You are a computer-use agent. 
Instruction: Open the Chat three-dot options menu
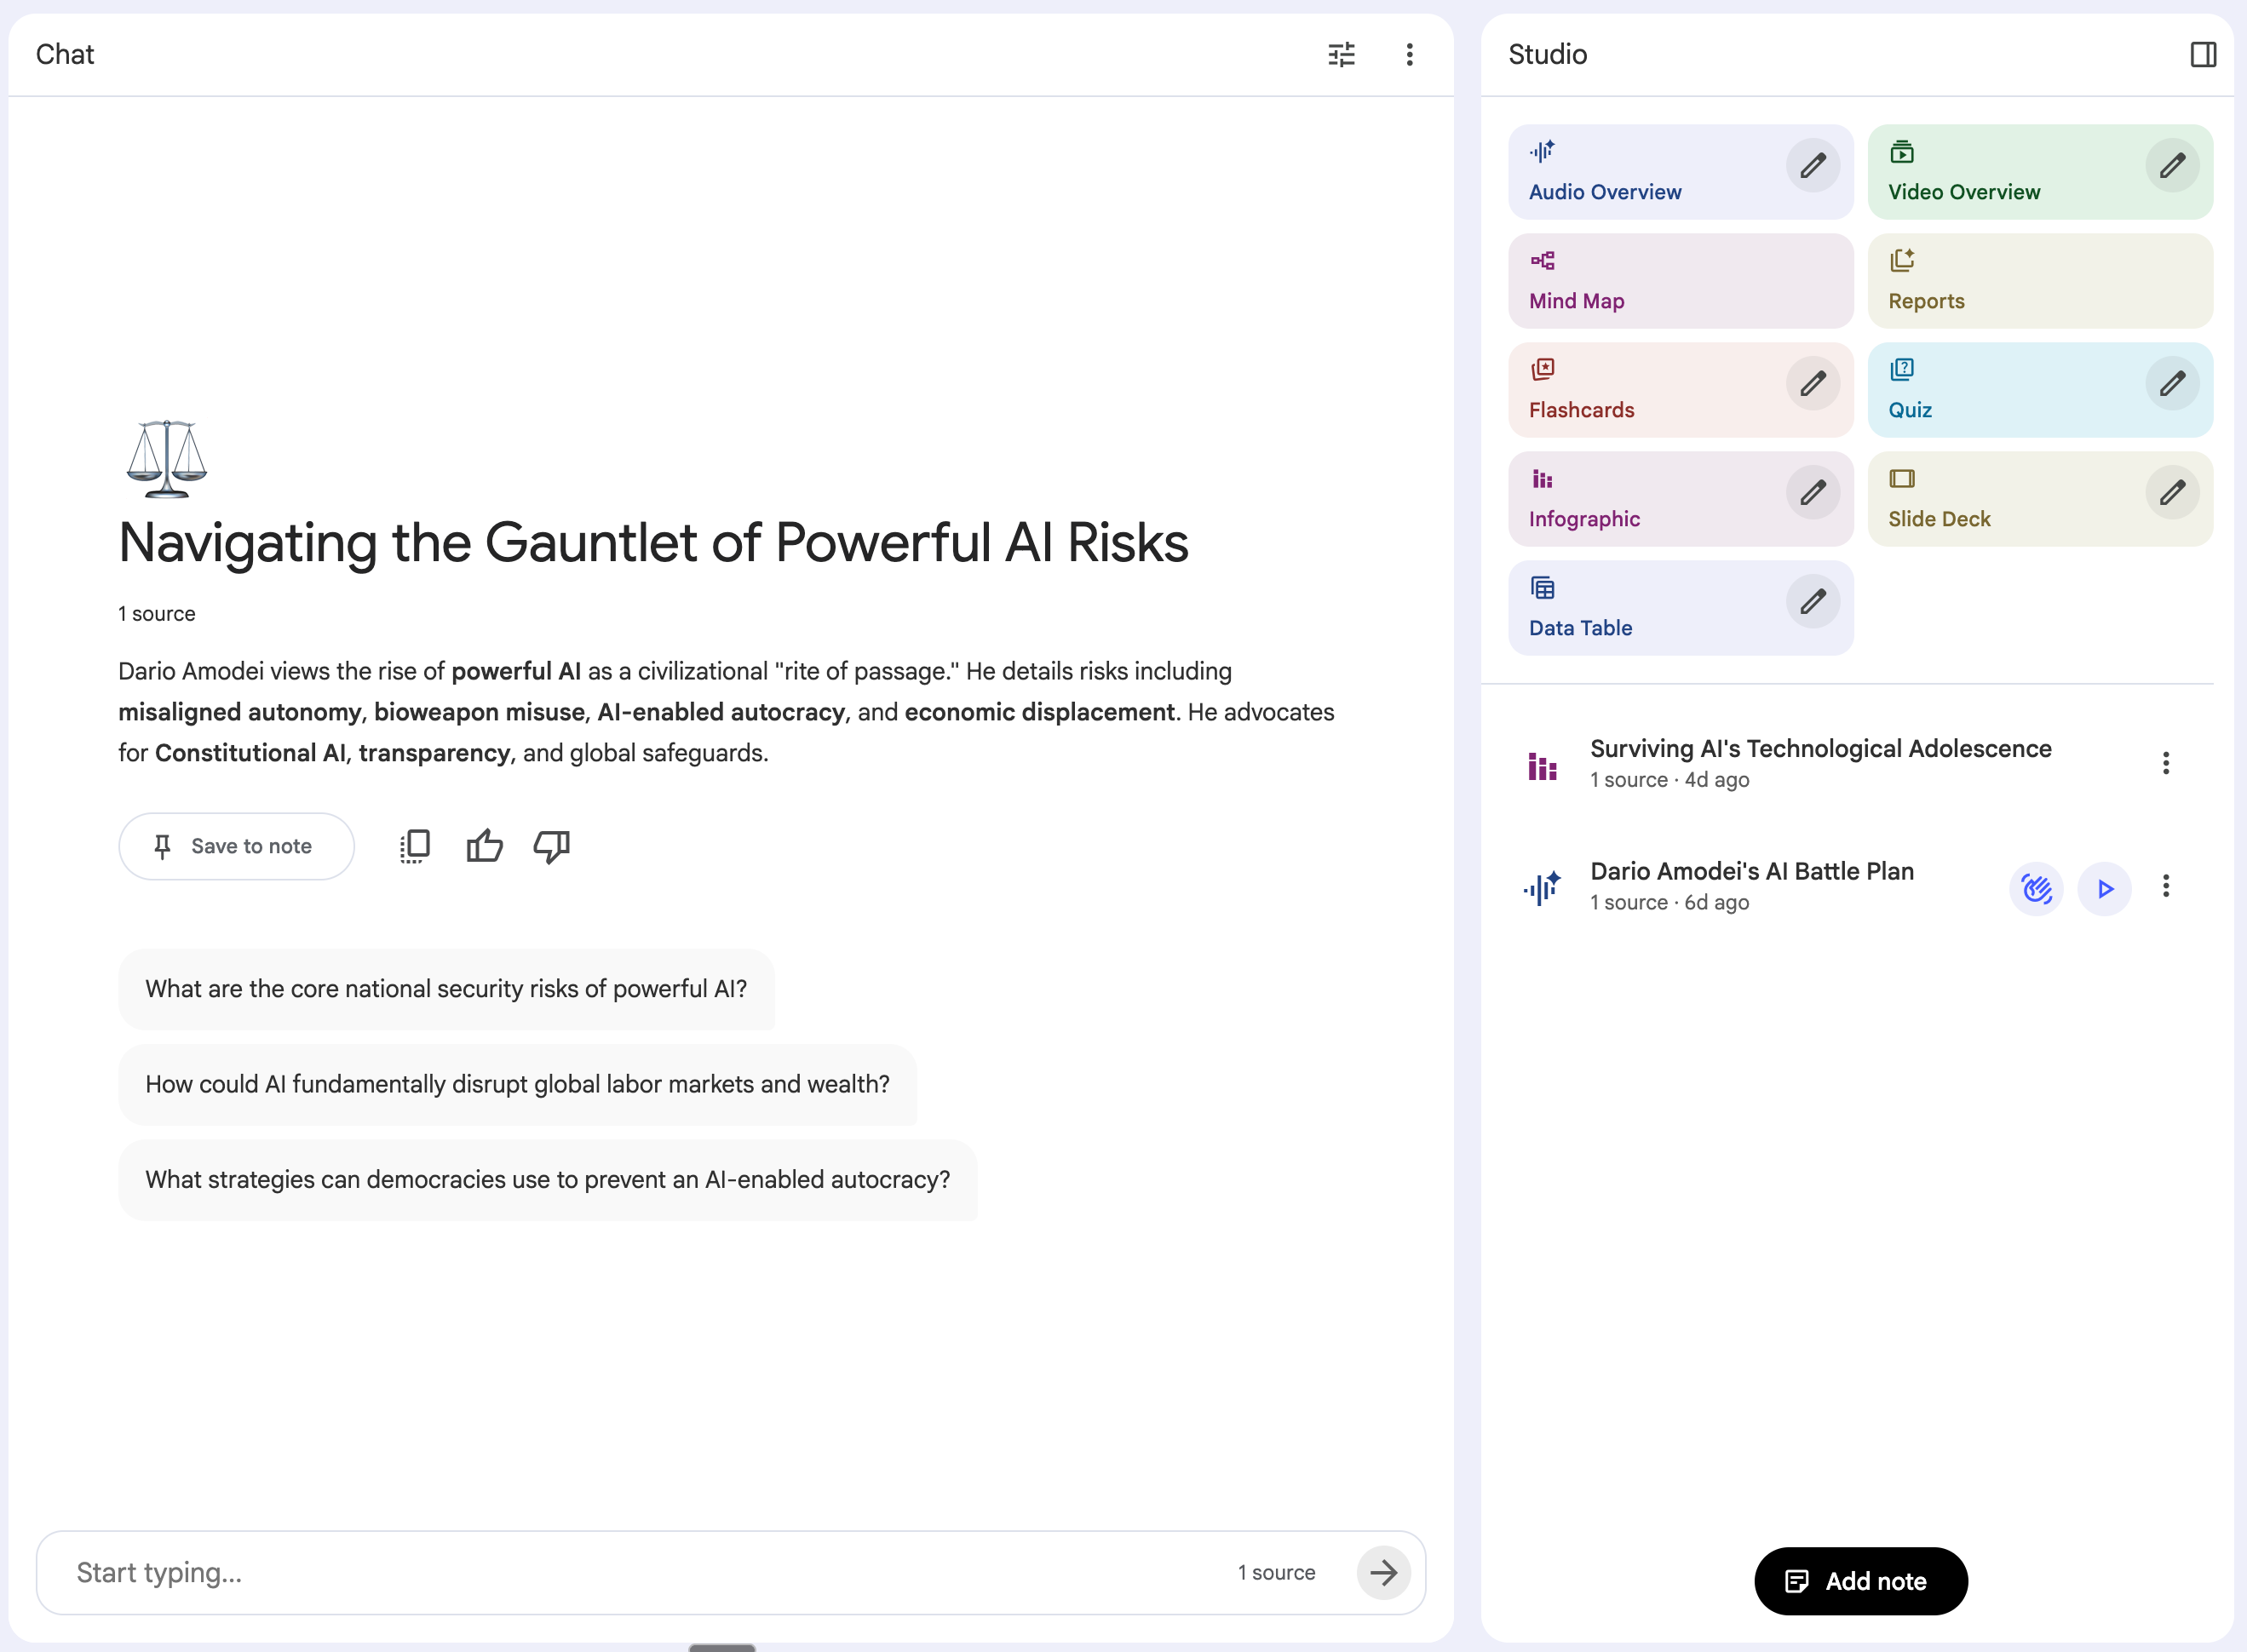1409,54
